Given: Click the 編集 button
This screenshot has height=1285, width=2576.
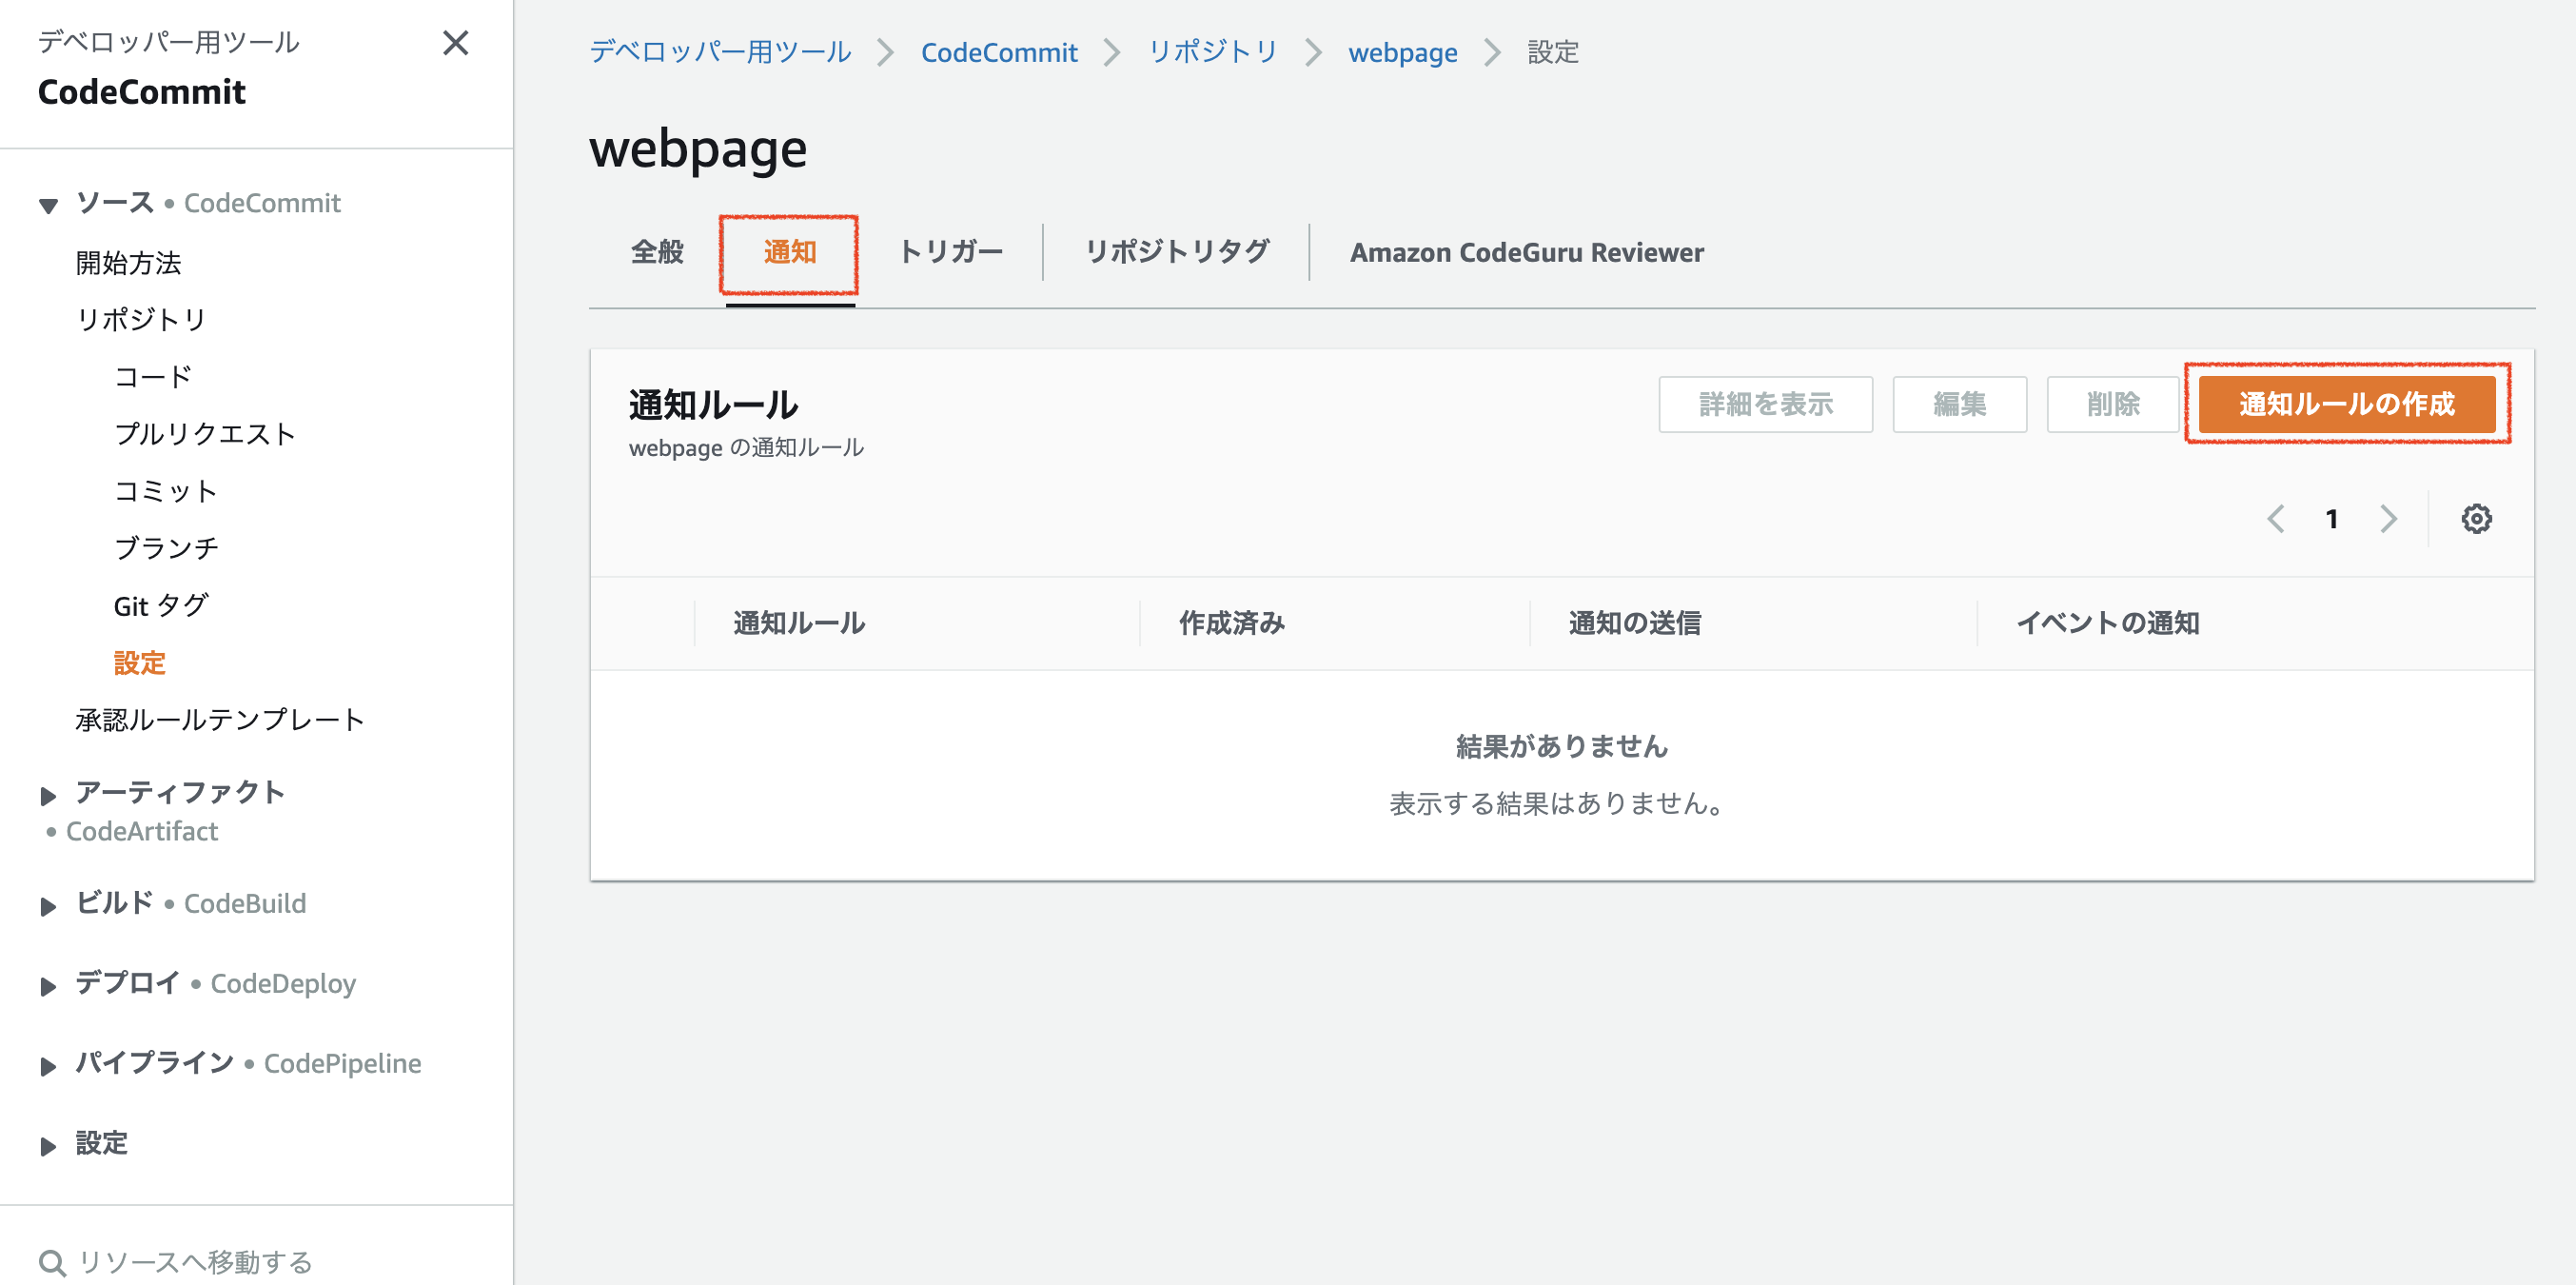Looking at the screenshot, I should [x=1959, y=404].
